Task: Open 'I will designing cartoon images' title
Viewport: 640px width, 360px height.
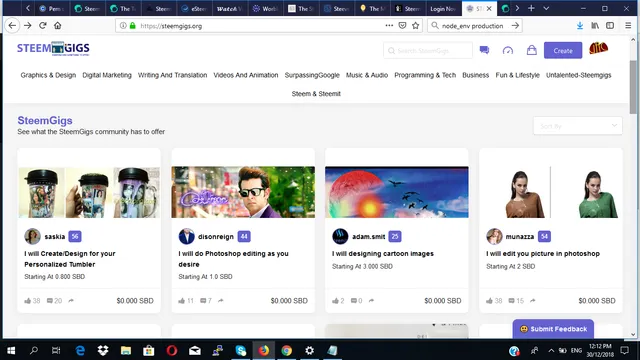Action: click(383, 253)
